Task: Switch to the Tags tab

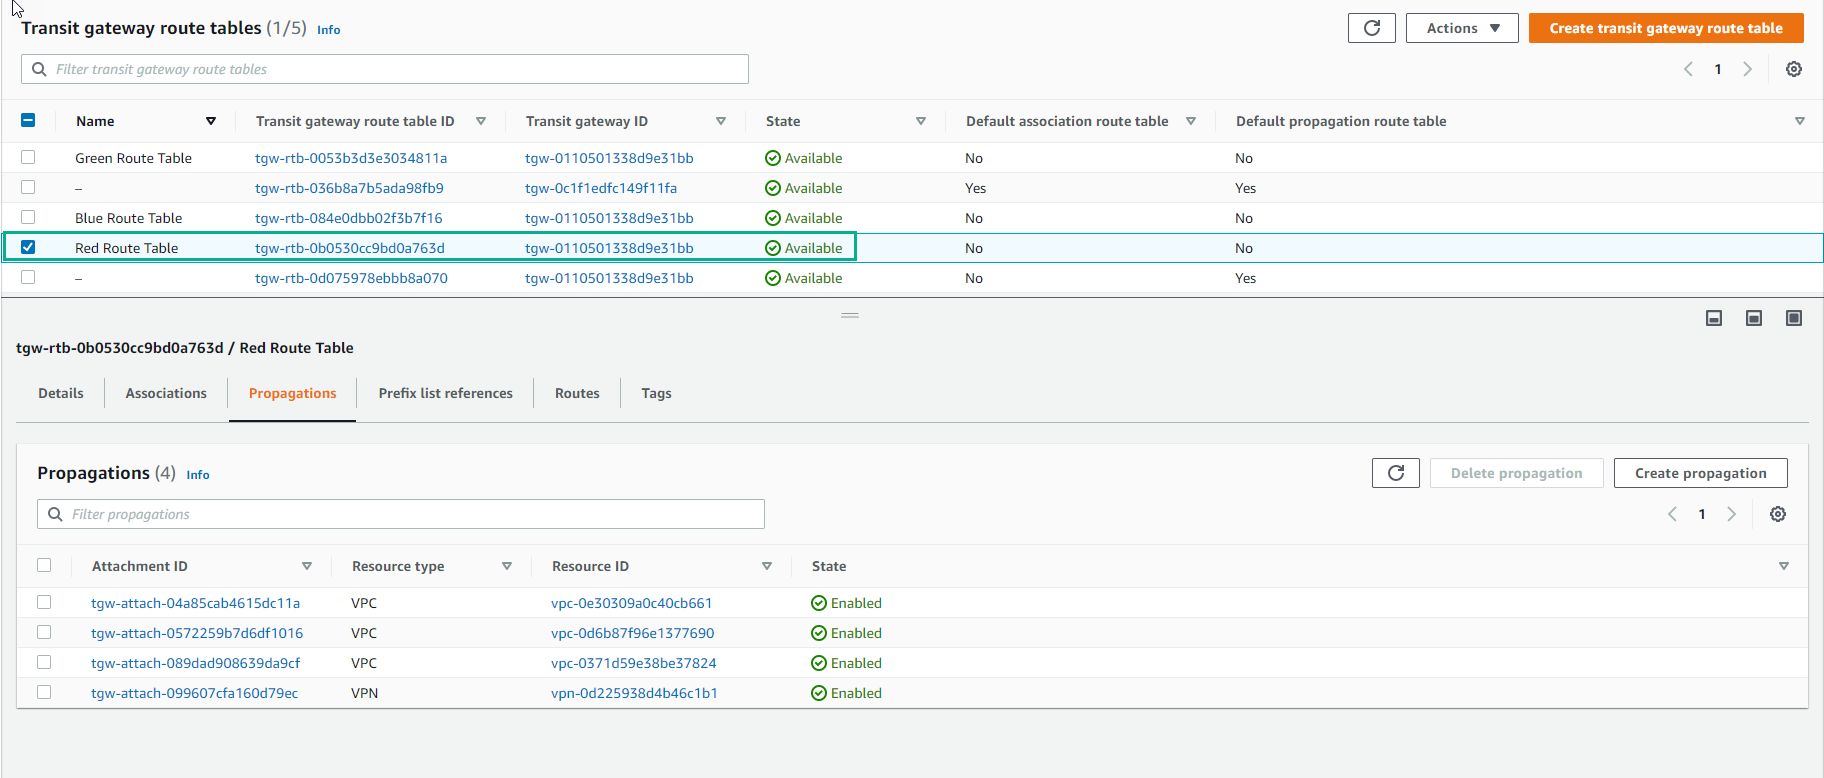Action: [x=656, y=393]
